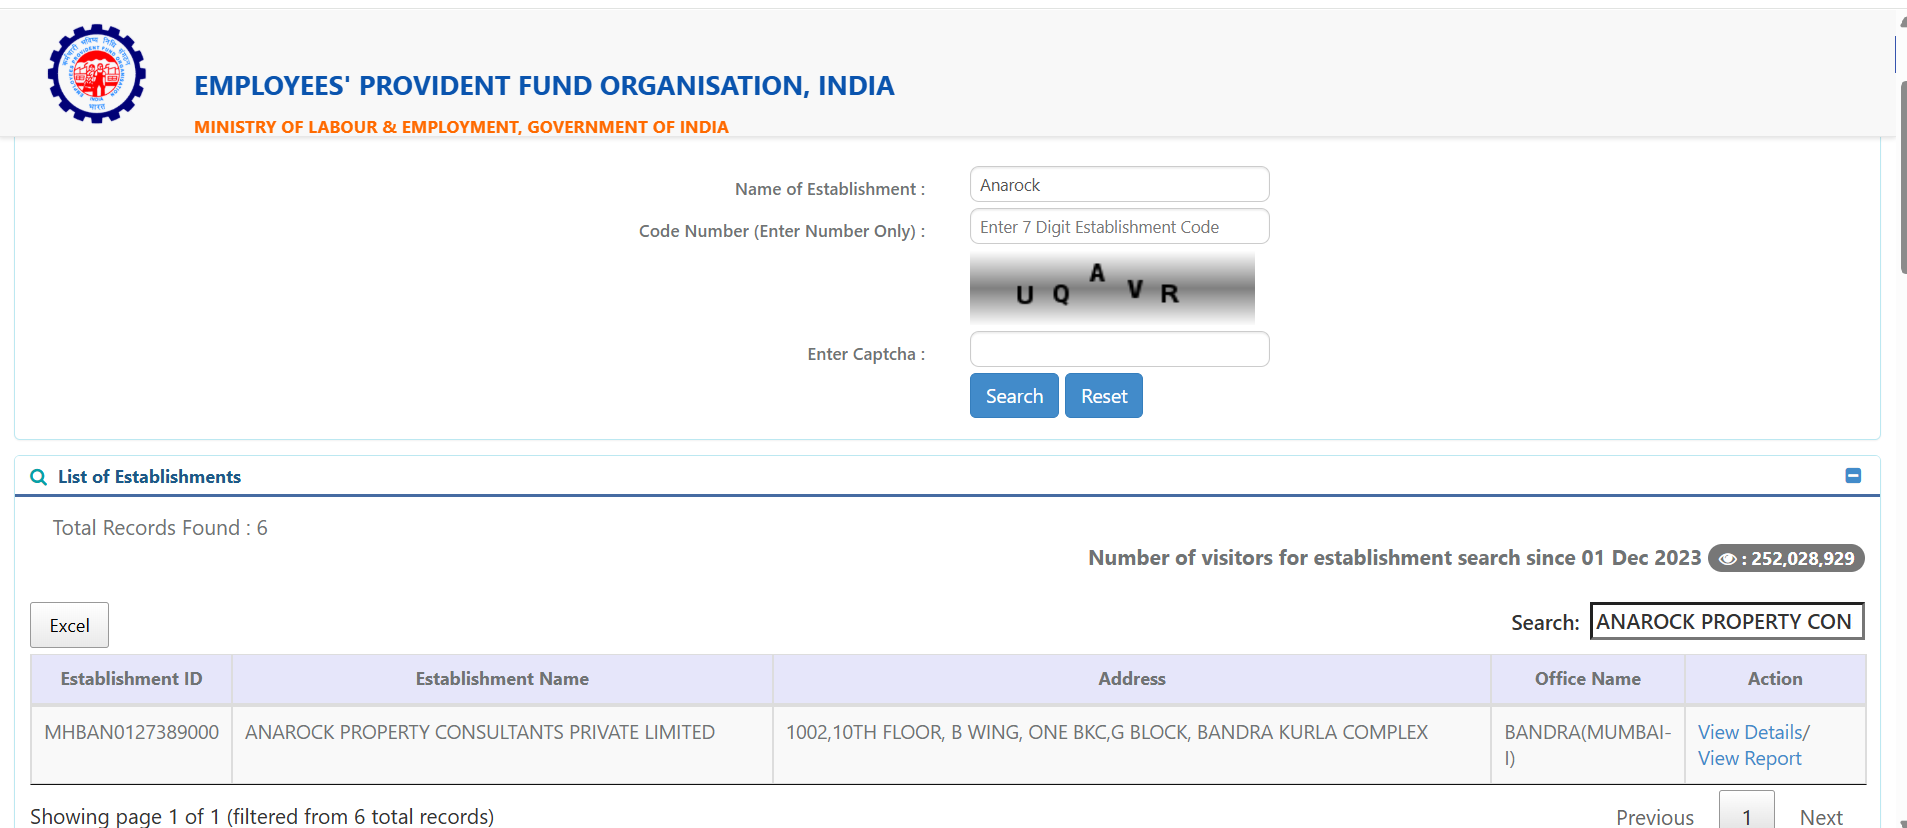Export the table using Excel button
The height and width of the screenshot is (828, 1907).
click(x=69, y=625)
